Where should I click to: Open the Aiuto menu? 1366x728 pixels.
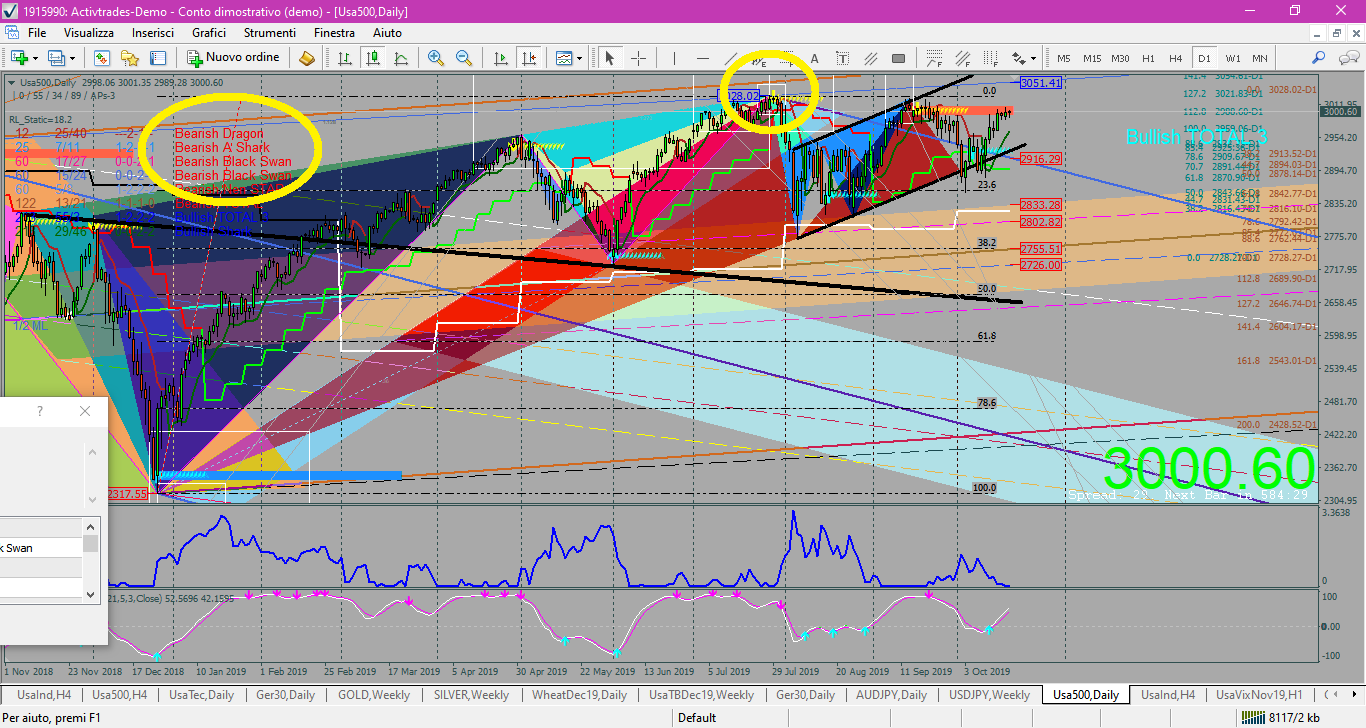click(x=387, y=33)
